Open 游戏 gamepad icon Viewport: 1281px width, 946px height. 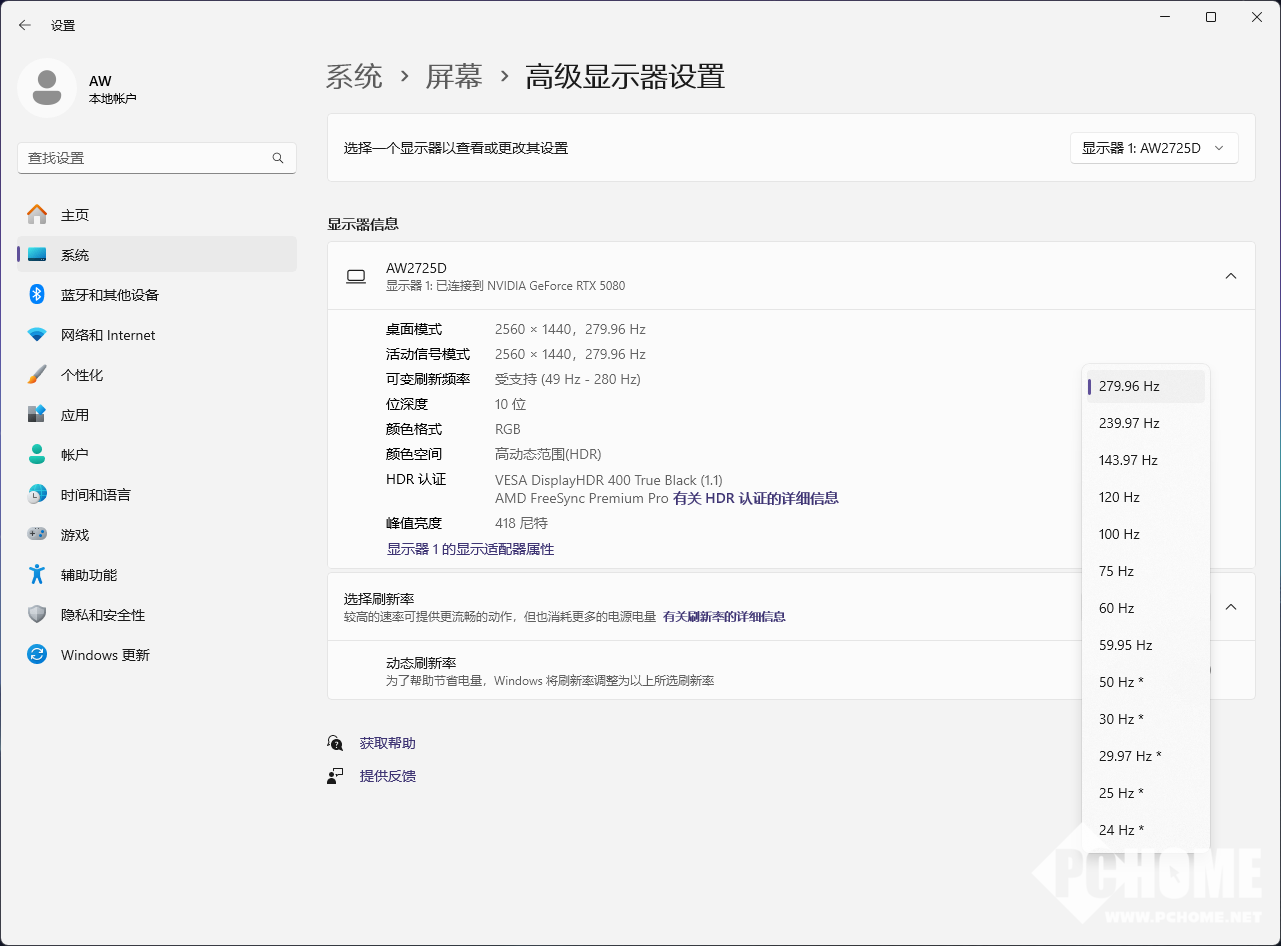37,535
